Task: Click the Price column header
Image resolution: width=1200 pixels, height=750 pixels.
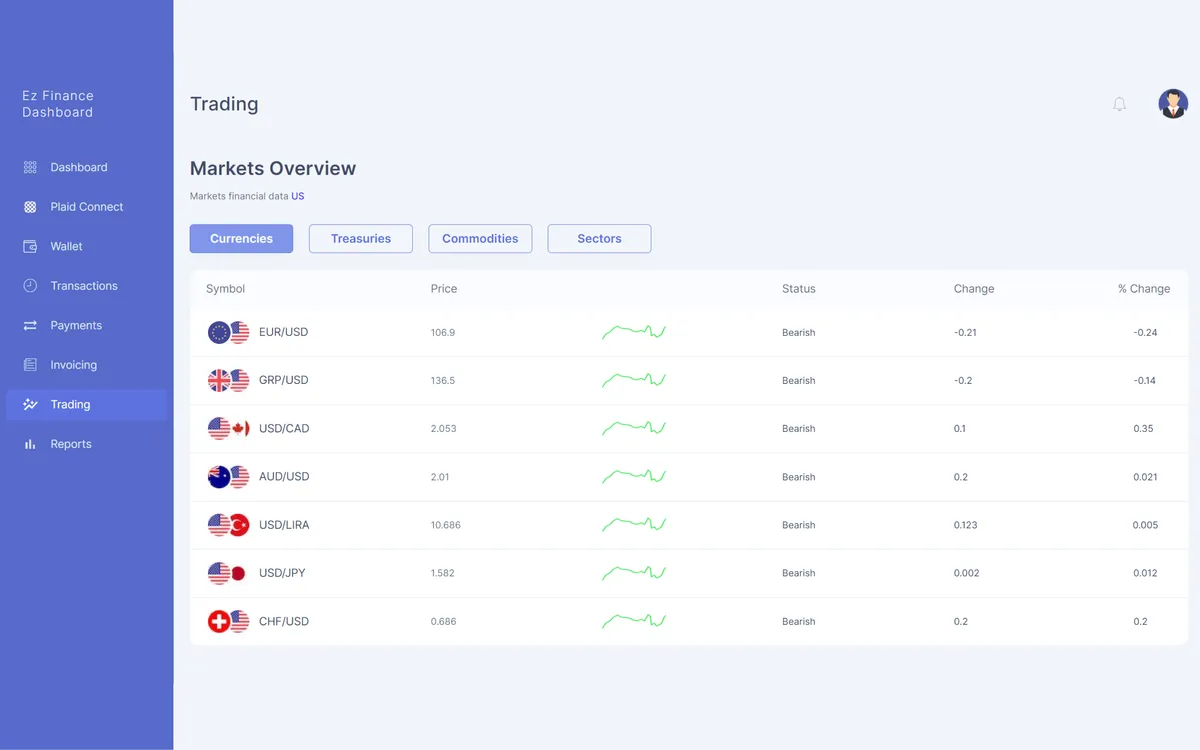Action: 444,289
